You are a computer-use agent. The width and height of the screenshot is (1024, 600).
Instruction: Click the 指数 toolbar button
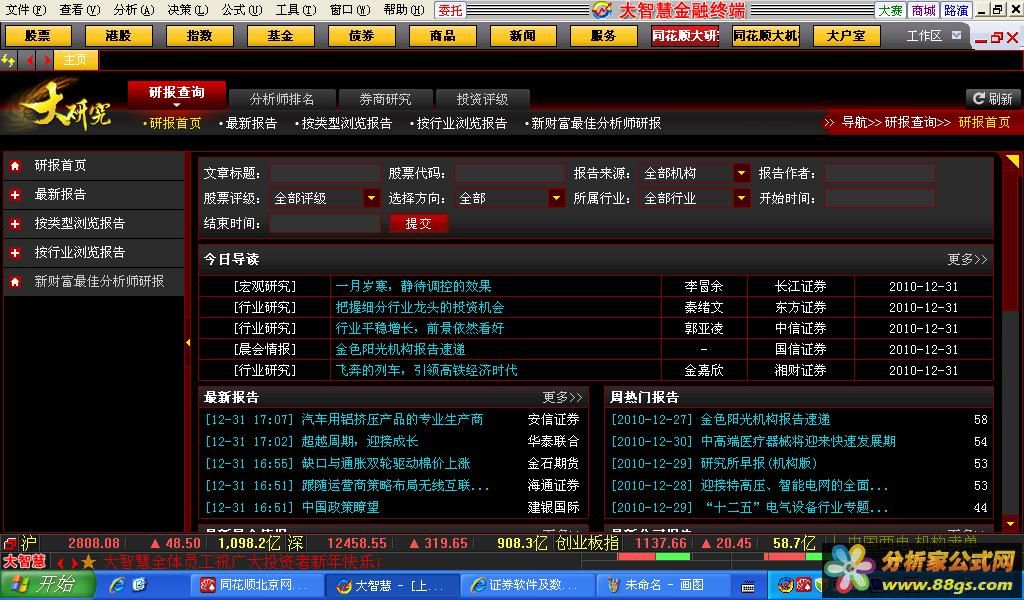click(199, 35)
